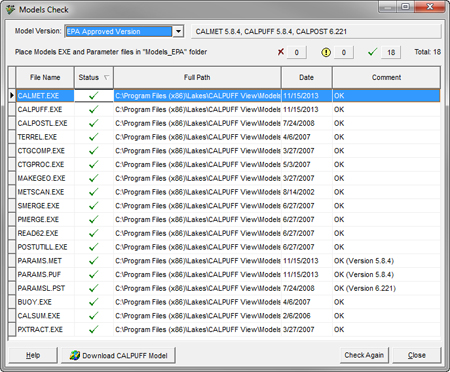Click the OK count field showing 18
The width and height of the screenshot is (450, 372).
tap(391, 52)
